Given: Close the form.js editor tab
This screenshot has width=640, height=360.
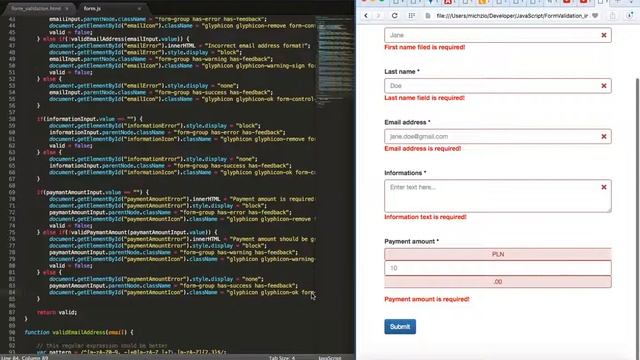Looking at the screenshot, I should click(139, 8).
